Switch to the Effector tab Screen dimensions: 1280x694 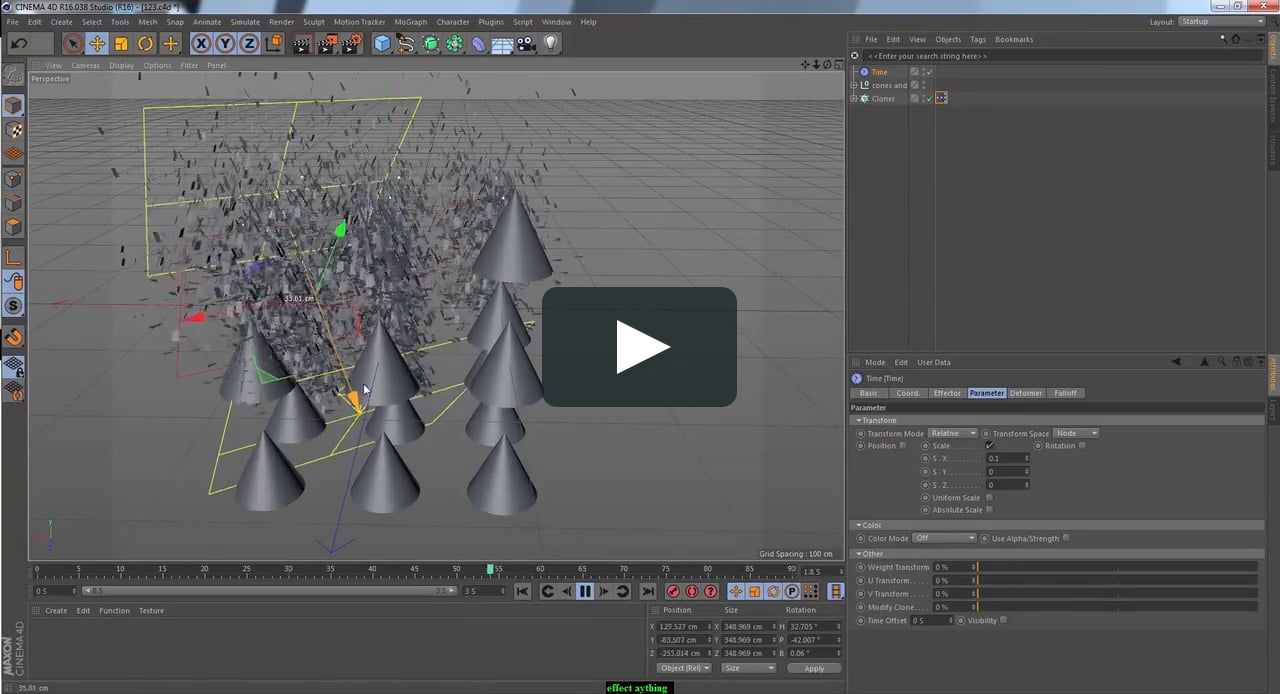coord(946,393)
